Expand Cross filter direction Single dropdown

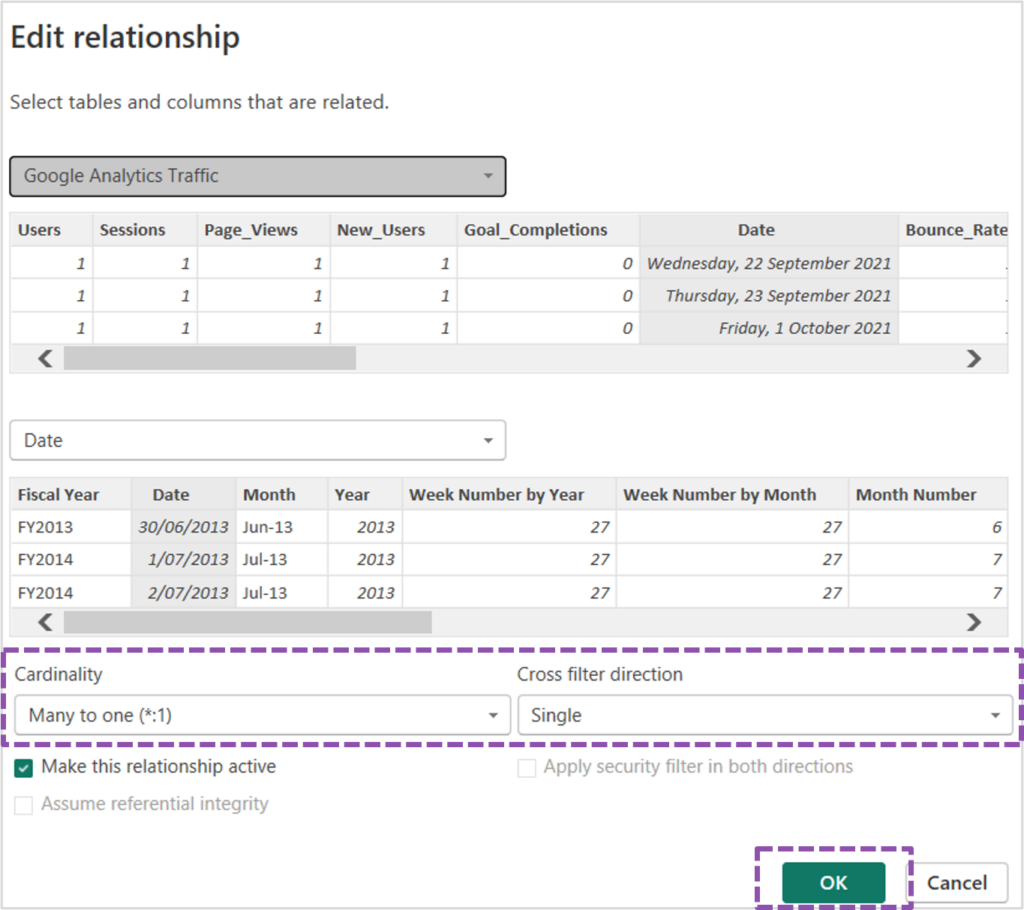click(765, 715)
